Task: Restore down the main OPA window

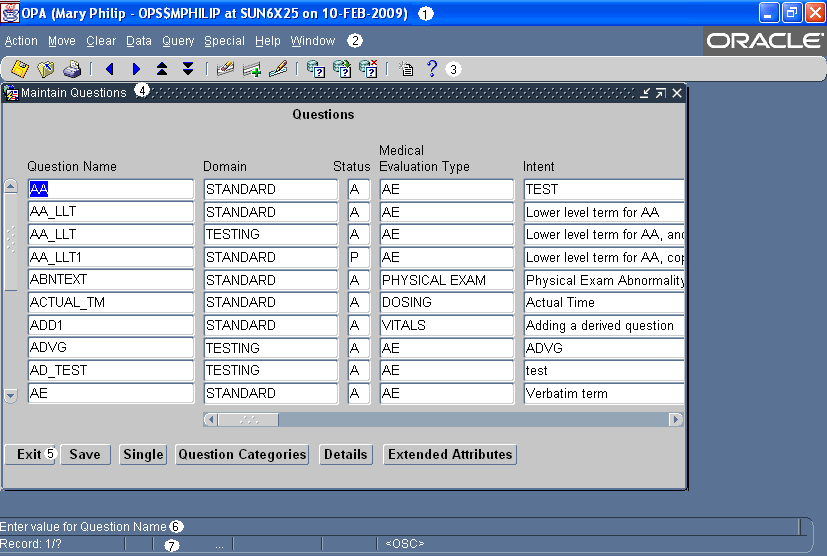Action: 792,13
